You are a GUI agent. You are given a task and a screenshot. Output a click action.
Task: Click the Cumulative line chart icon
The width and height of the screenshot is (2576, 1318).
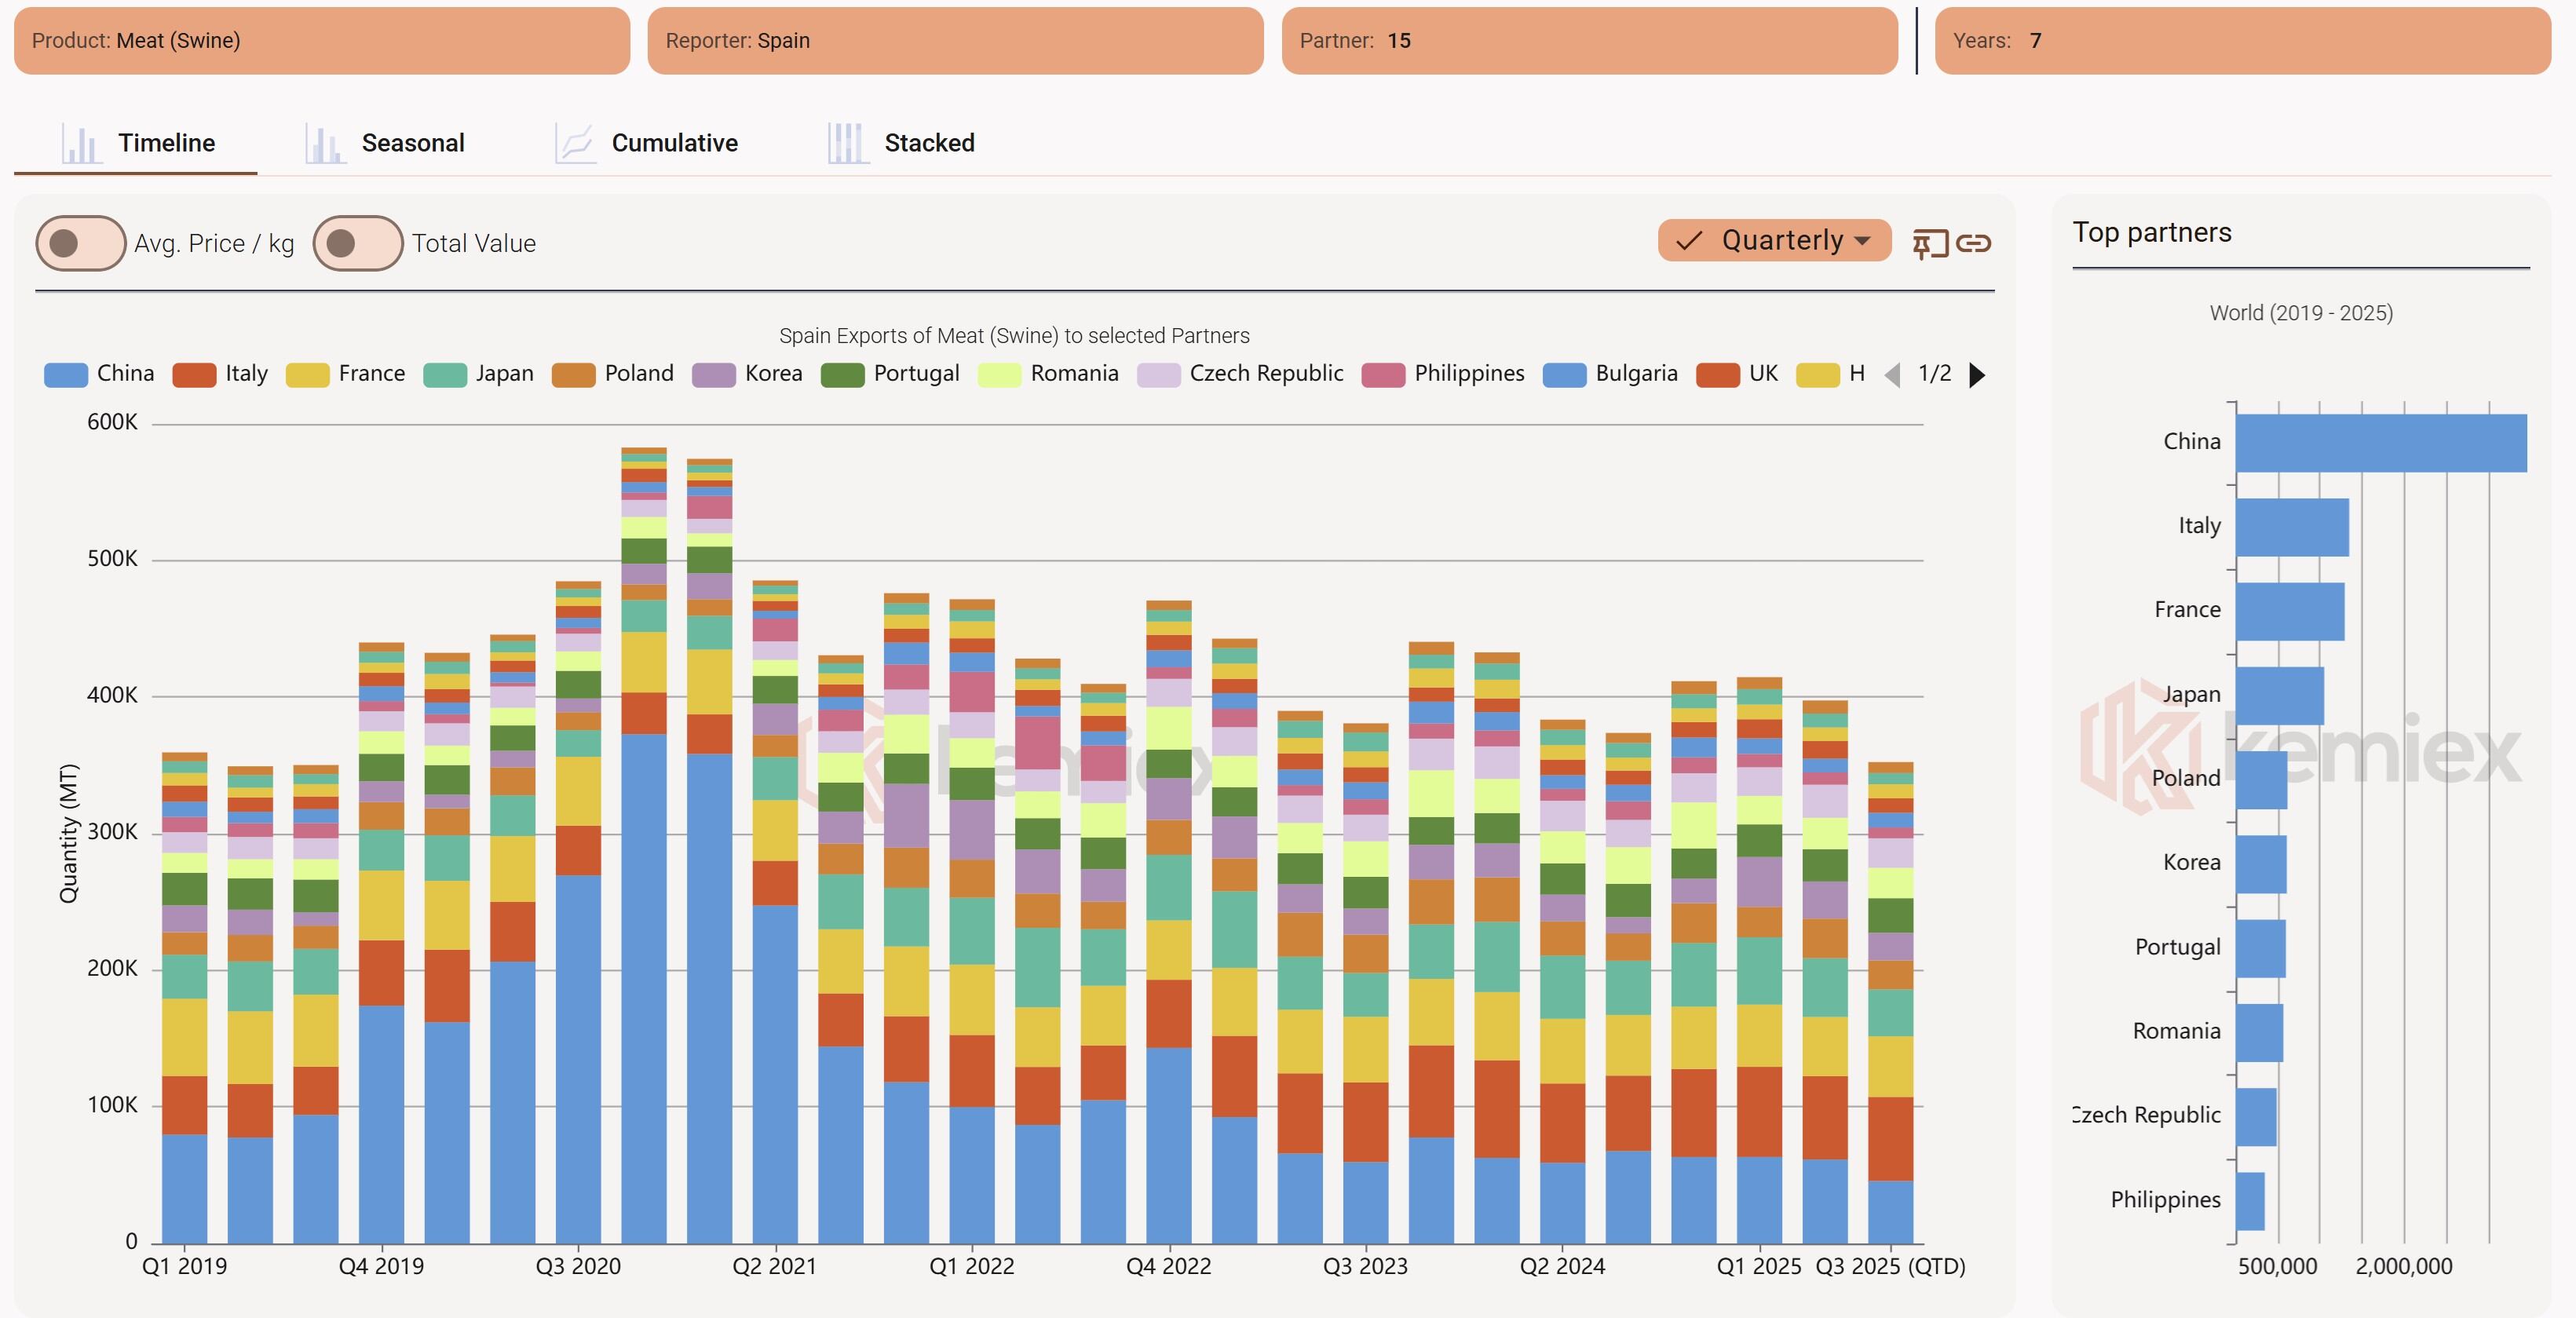(573, 142)
